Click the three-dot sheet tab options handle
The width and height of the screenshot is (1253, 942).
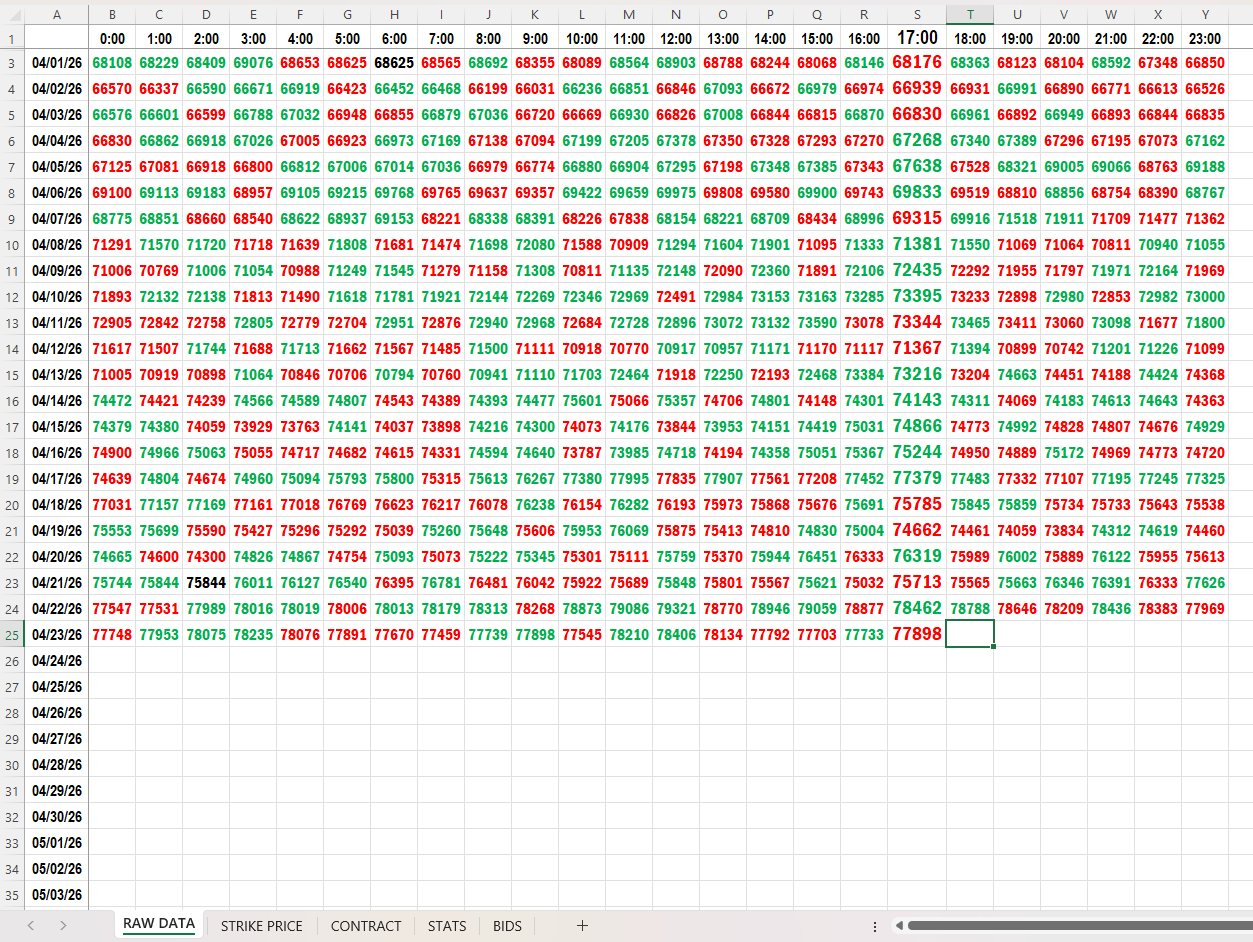coord(875,926)
